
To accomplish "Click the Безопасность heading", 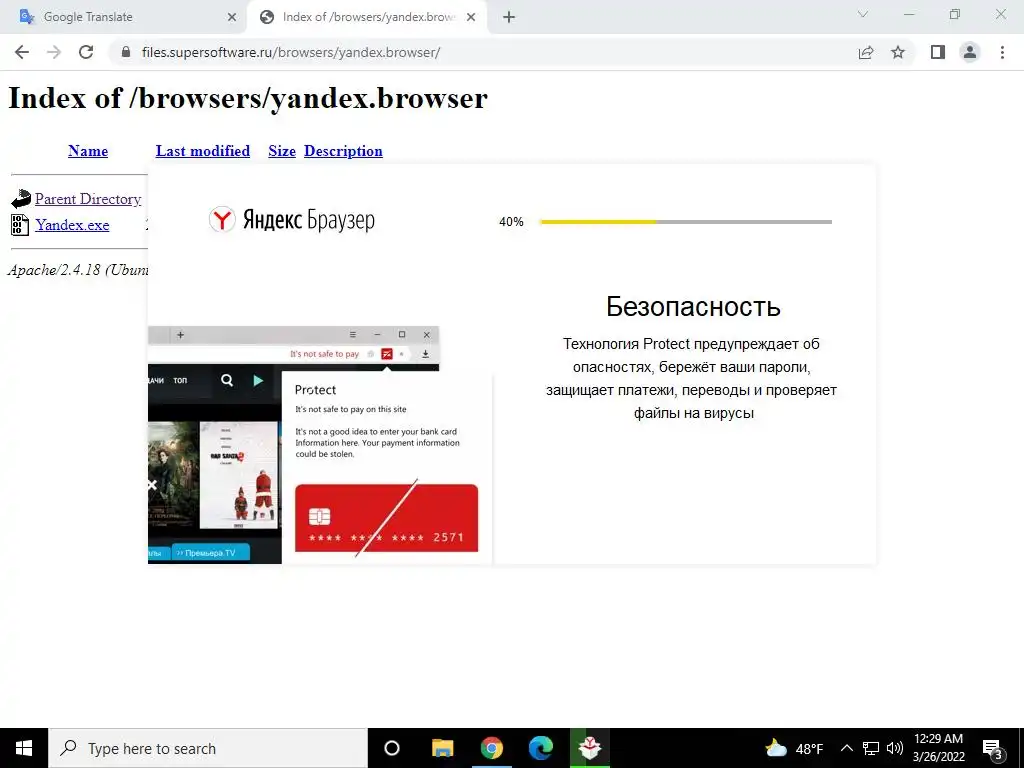I will [693, 306].
